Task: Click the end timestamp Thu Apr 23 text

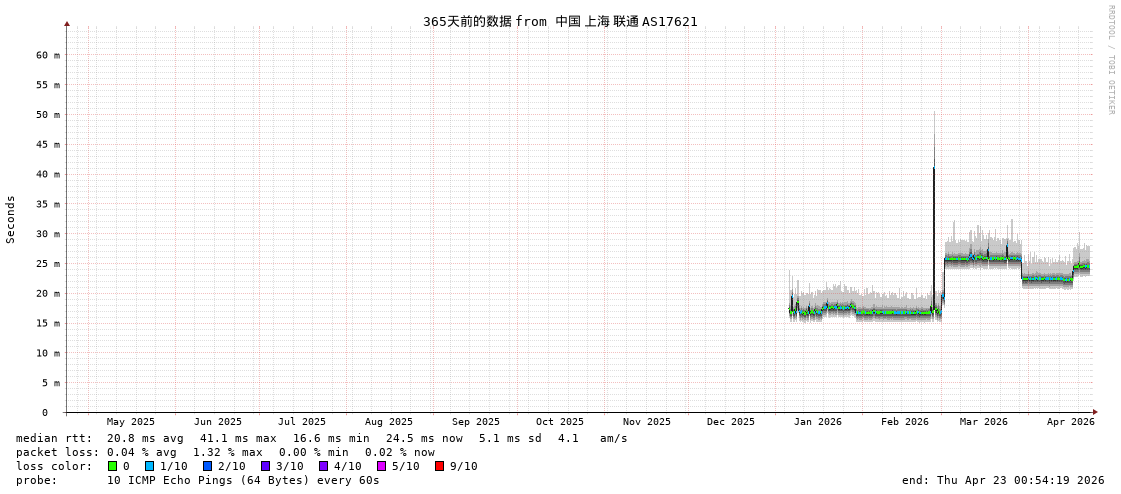Action: coord(1002,480)
